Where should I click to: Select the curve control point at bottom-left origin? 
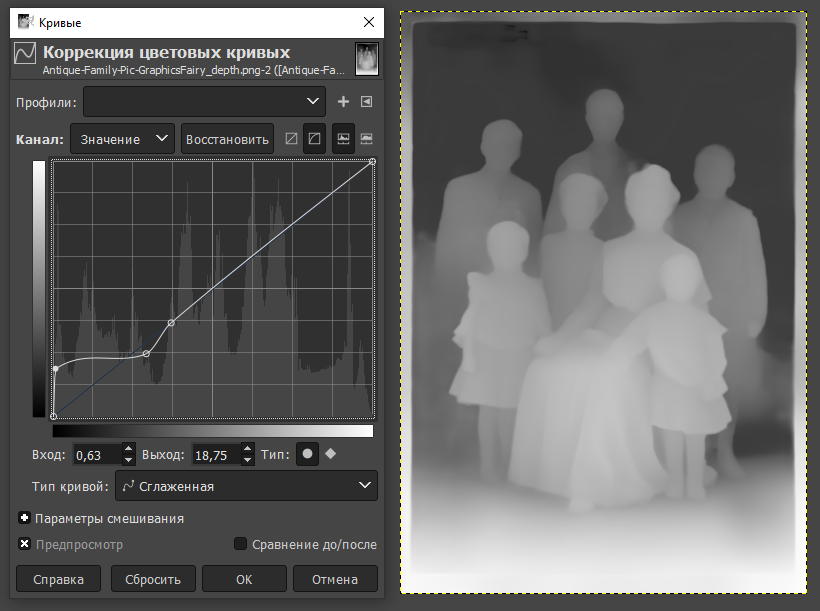pyautogui.click(x=53, y=416)
